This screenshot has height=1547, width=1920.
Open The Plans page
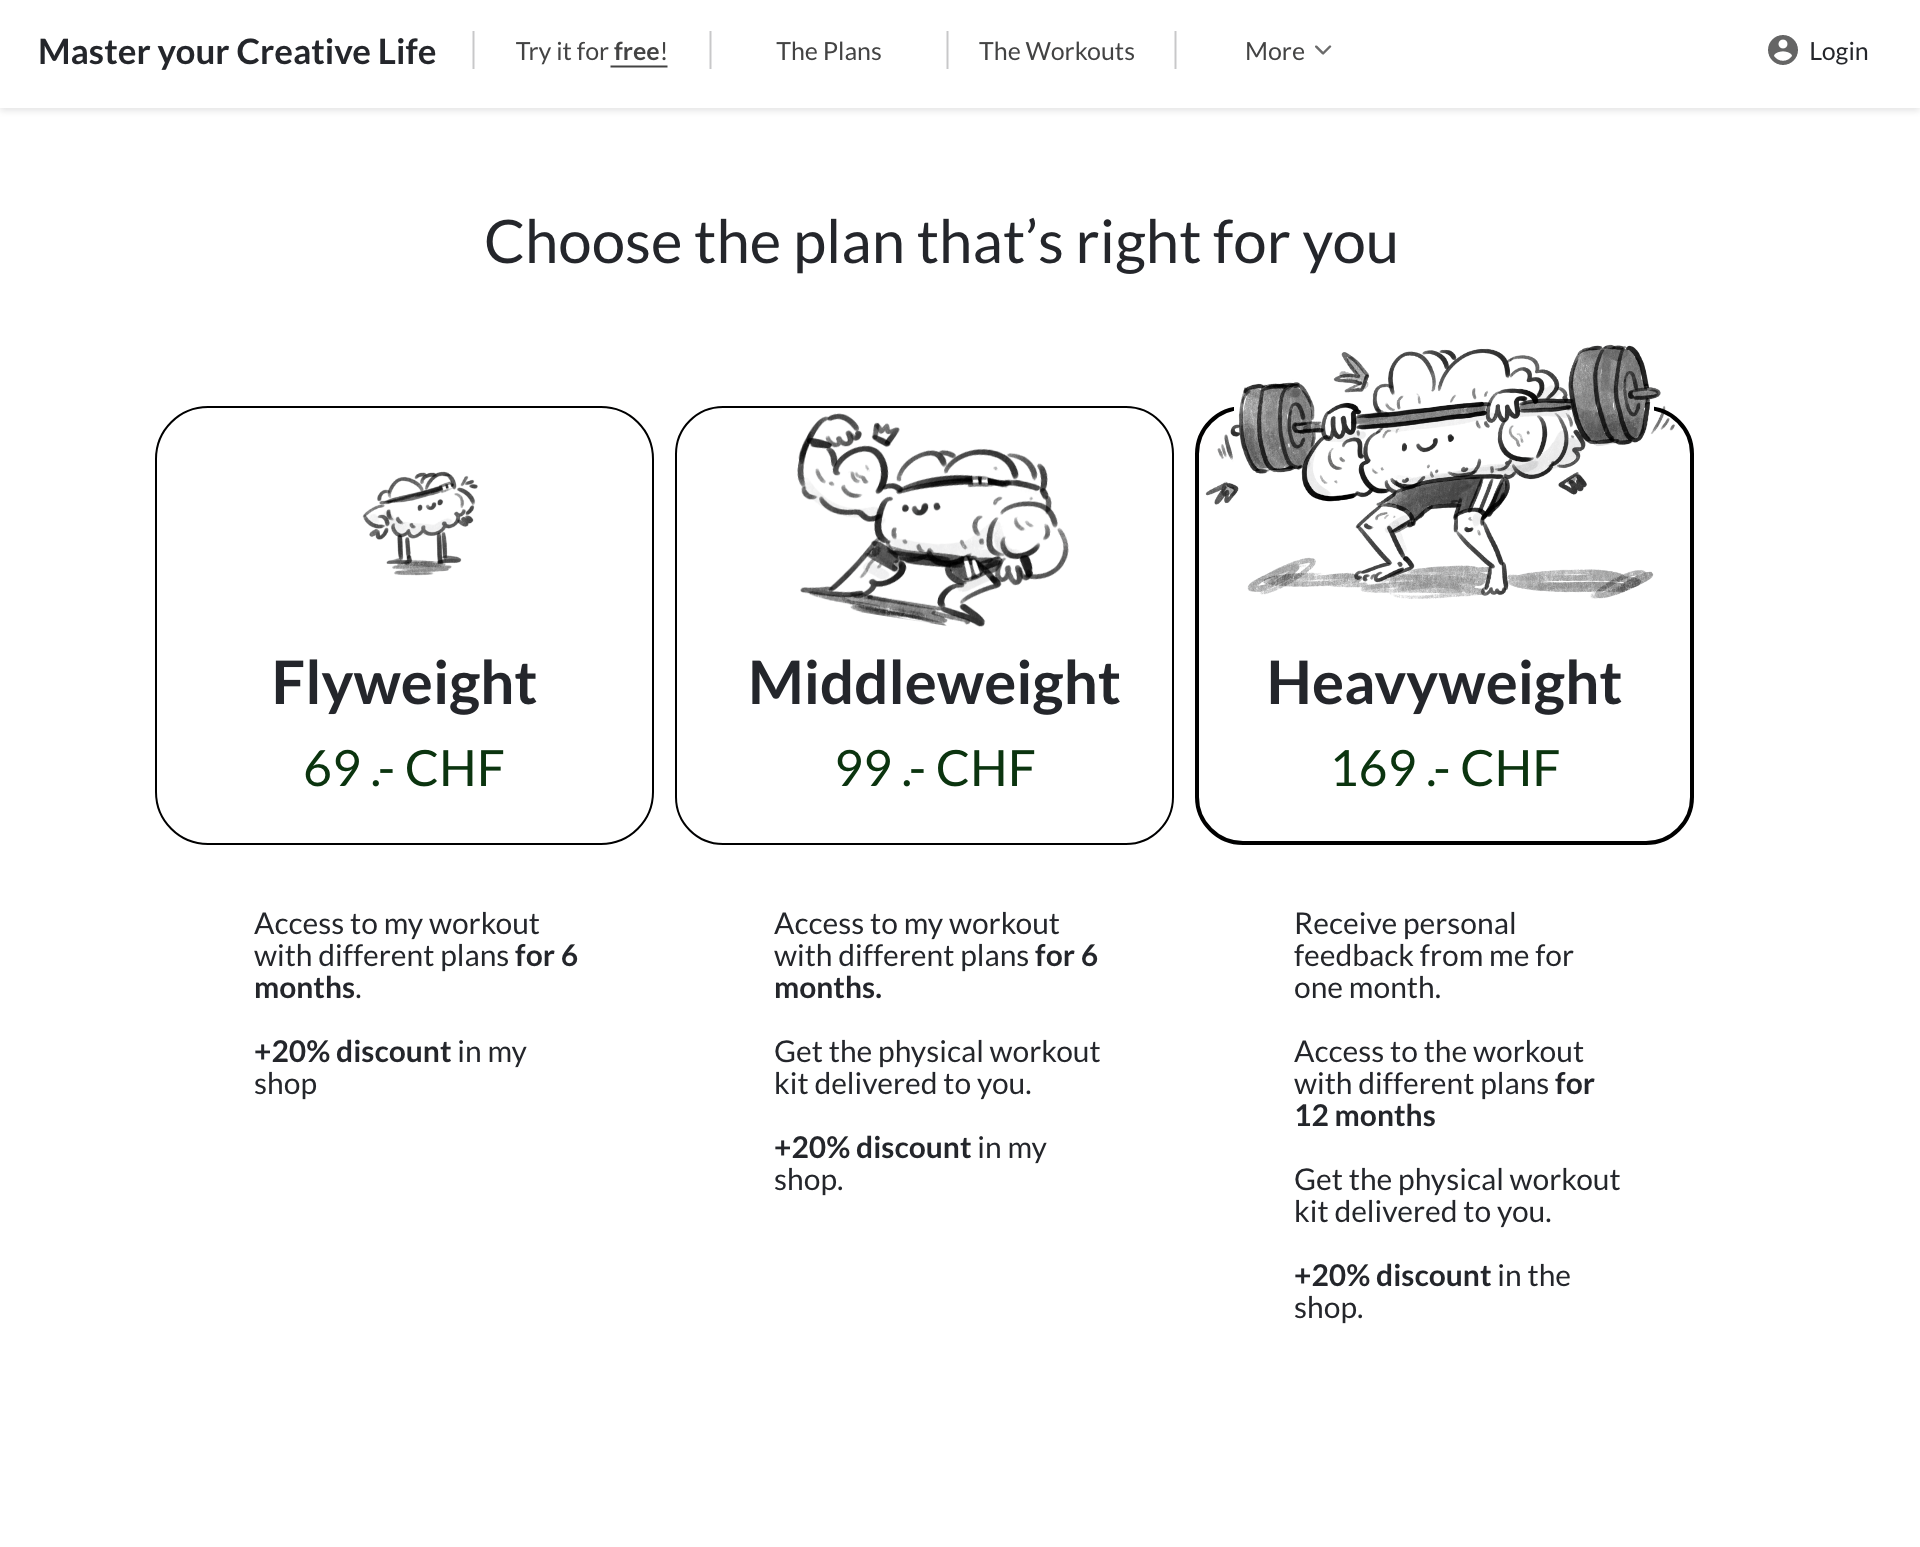coord(828,51)
